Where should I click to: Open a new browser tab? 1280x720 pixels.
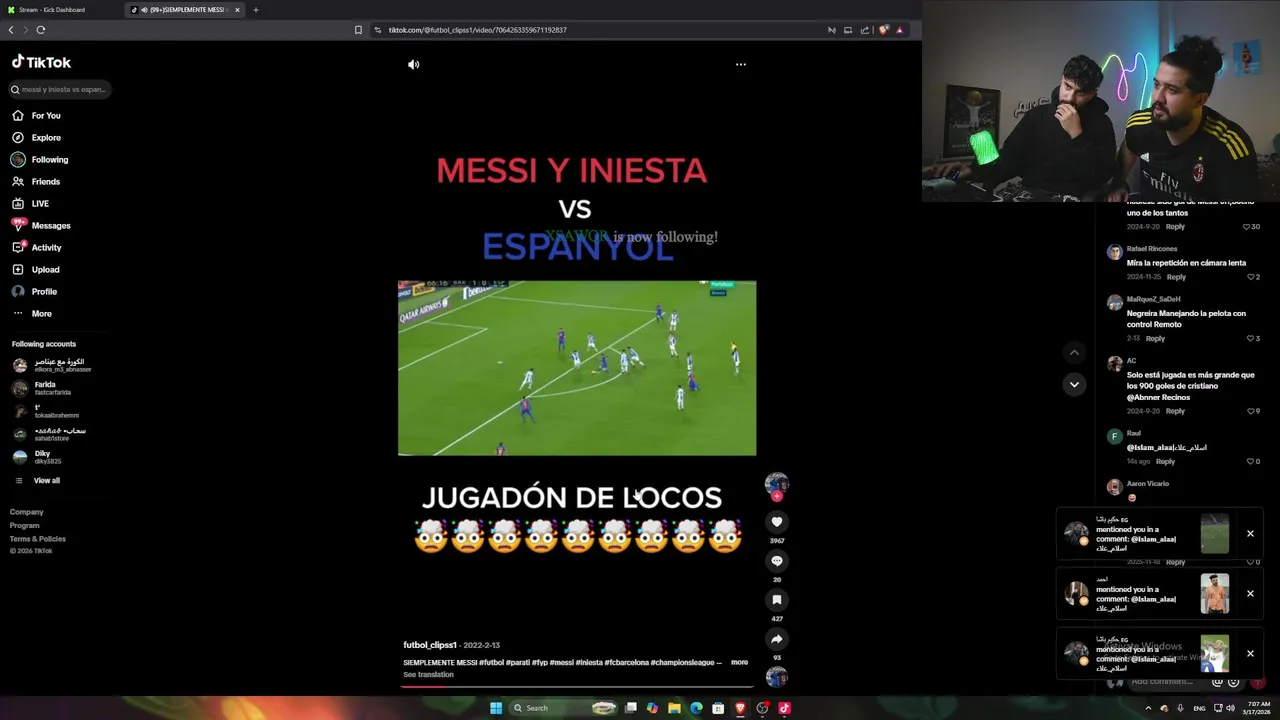[x=256, y=10]
